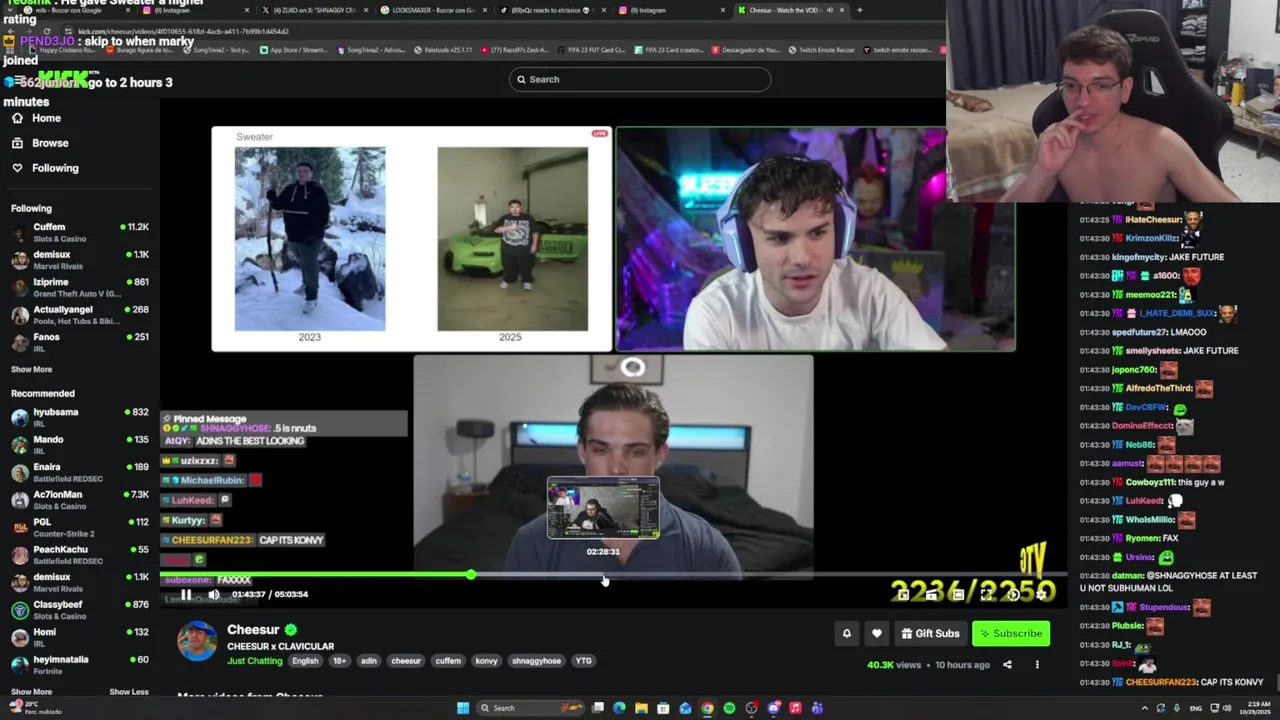Click the video progress bar playhead
This screenshot has width=1280, height=720.
click(470, 575)
